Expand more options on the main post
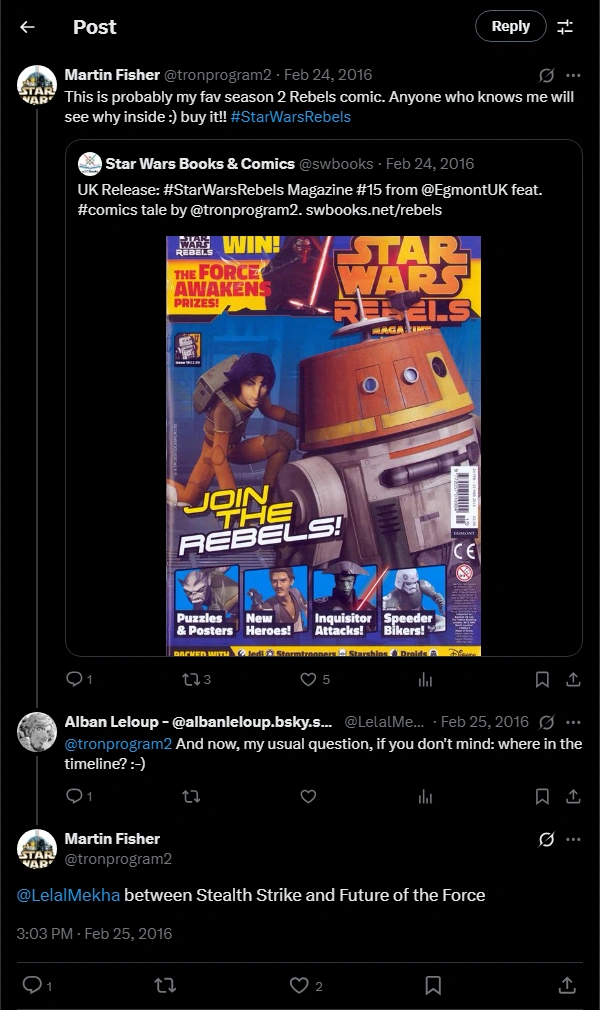Screen dimensions: 600x1010 [x=573, y=839]
